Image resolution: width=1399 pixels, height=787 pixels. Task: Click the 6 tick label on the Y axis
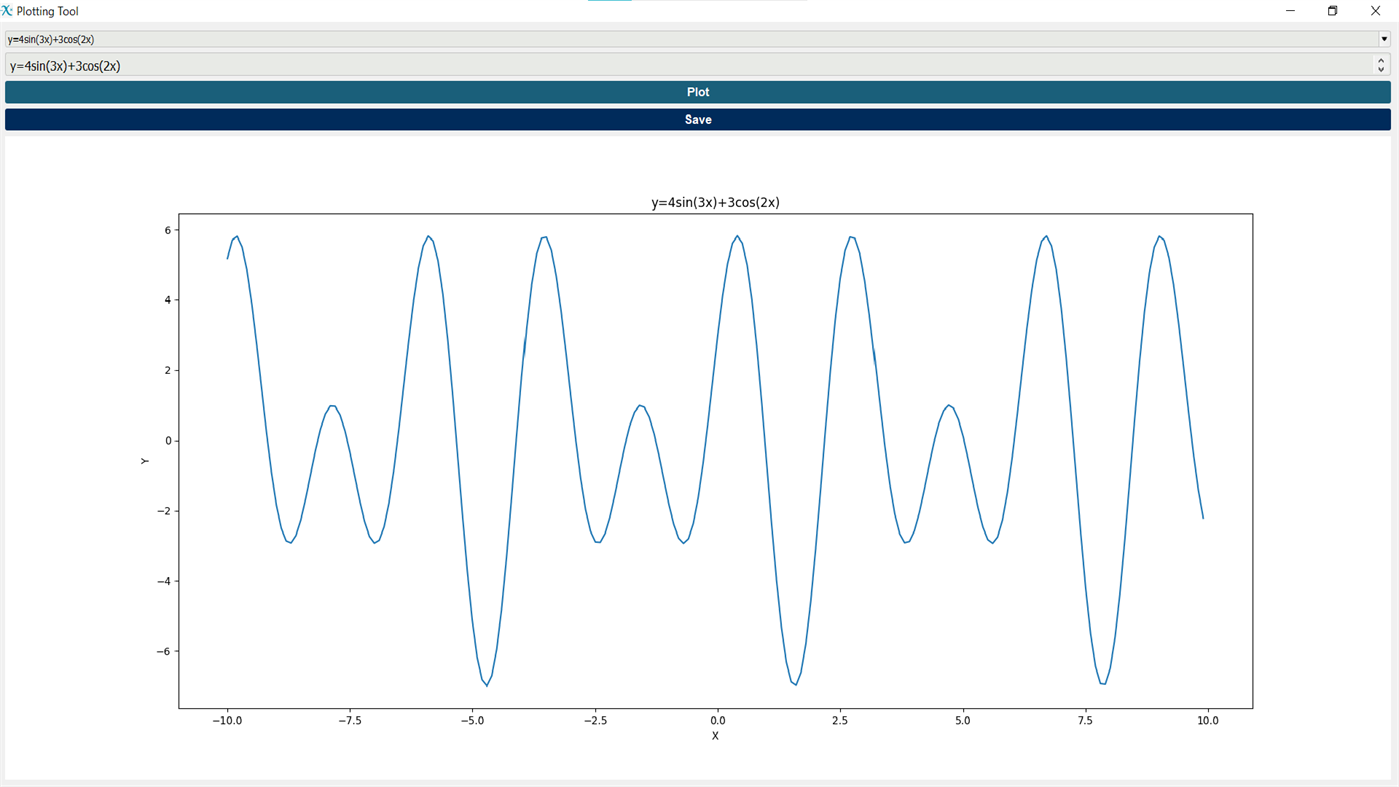click(x=166, y=228)
